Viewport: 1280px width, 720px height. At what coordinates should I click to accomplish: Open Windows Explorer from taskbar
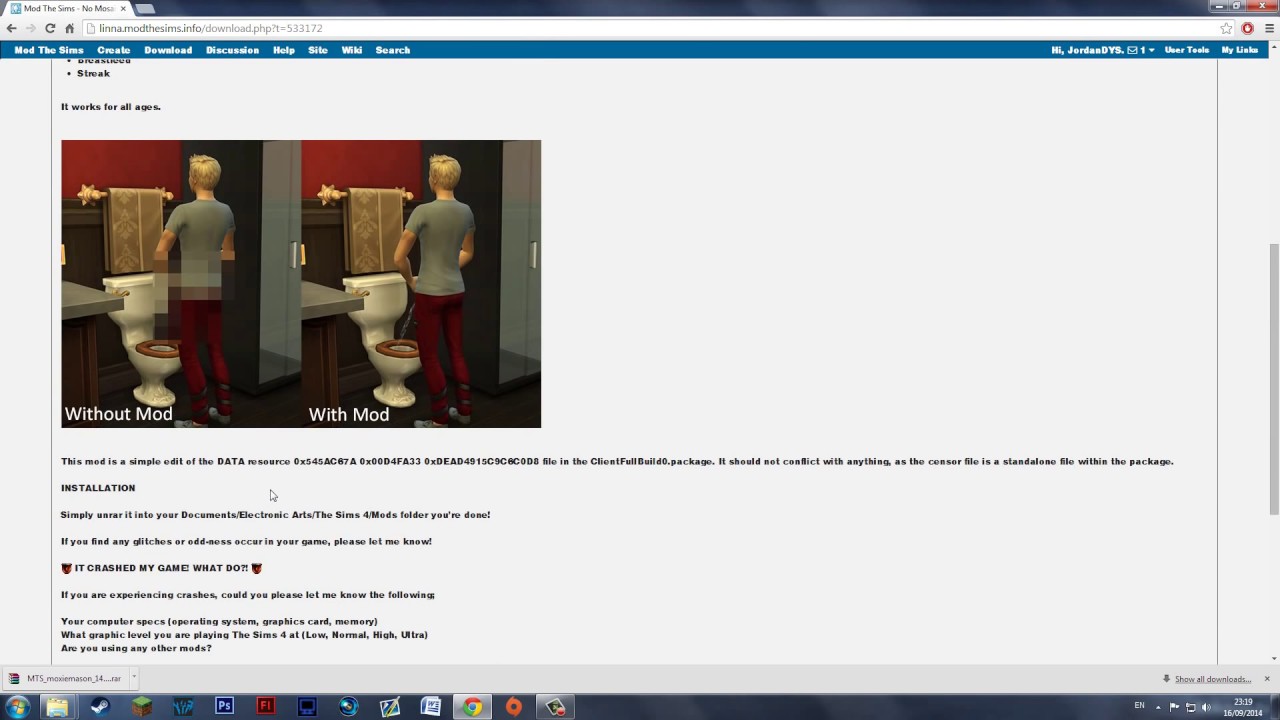click(57, 707)
